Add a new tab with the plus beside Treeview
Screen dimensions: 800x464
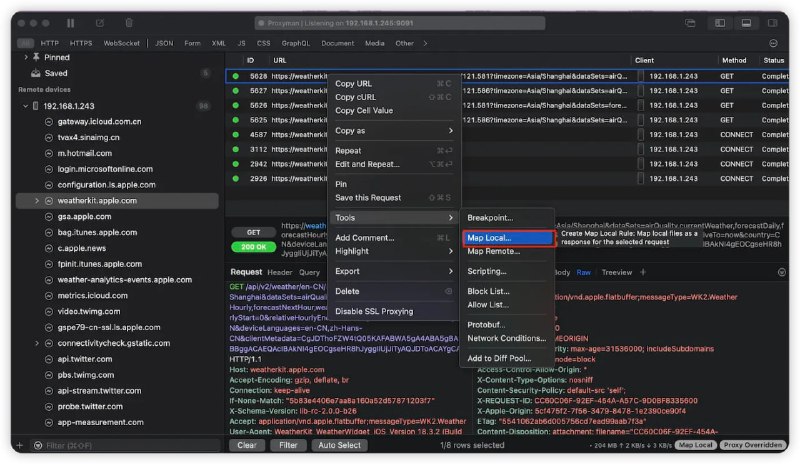click(x=643, y=272)
